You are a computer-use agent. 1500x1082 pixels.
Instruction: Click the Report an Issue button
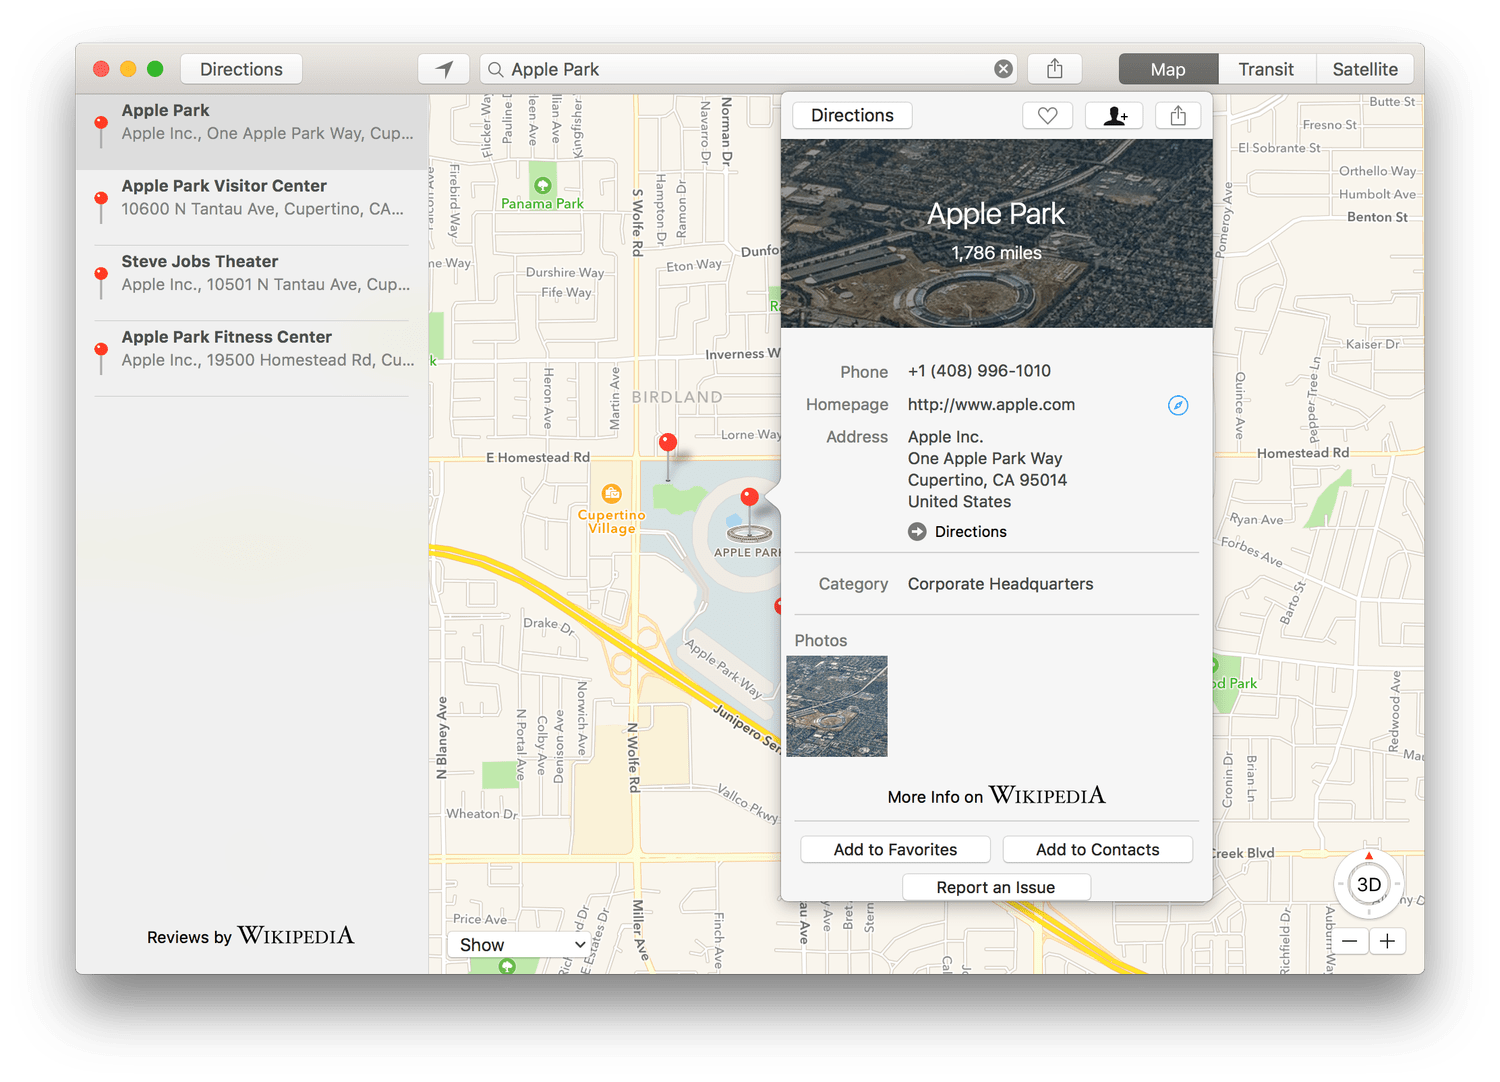tap(995, 888)
